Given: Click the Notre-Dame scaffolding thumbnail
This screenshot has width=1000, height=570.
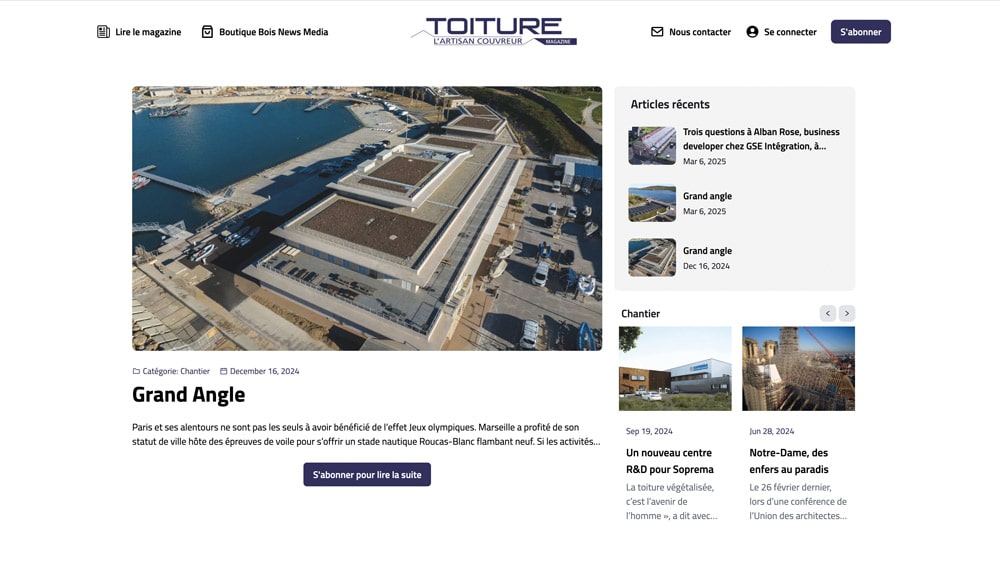Looking at the screenshot, I should [798, 369].
